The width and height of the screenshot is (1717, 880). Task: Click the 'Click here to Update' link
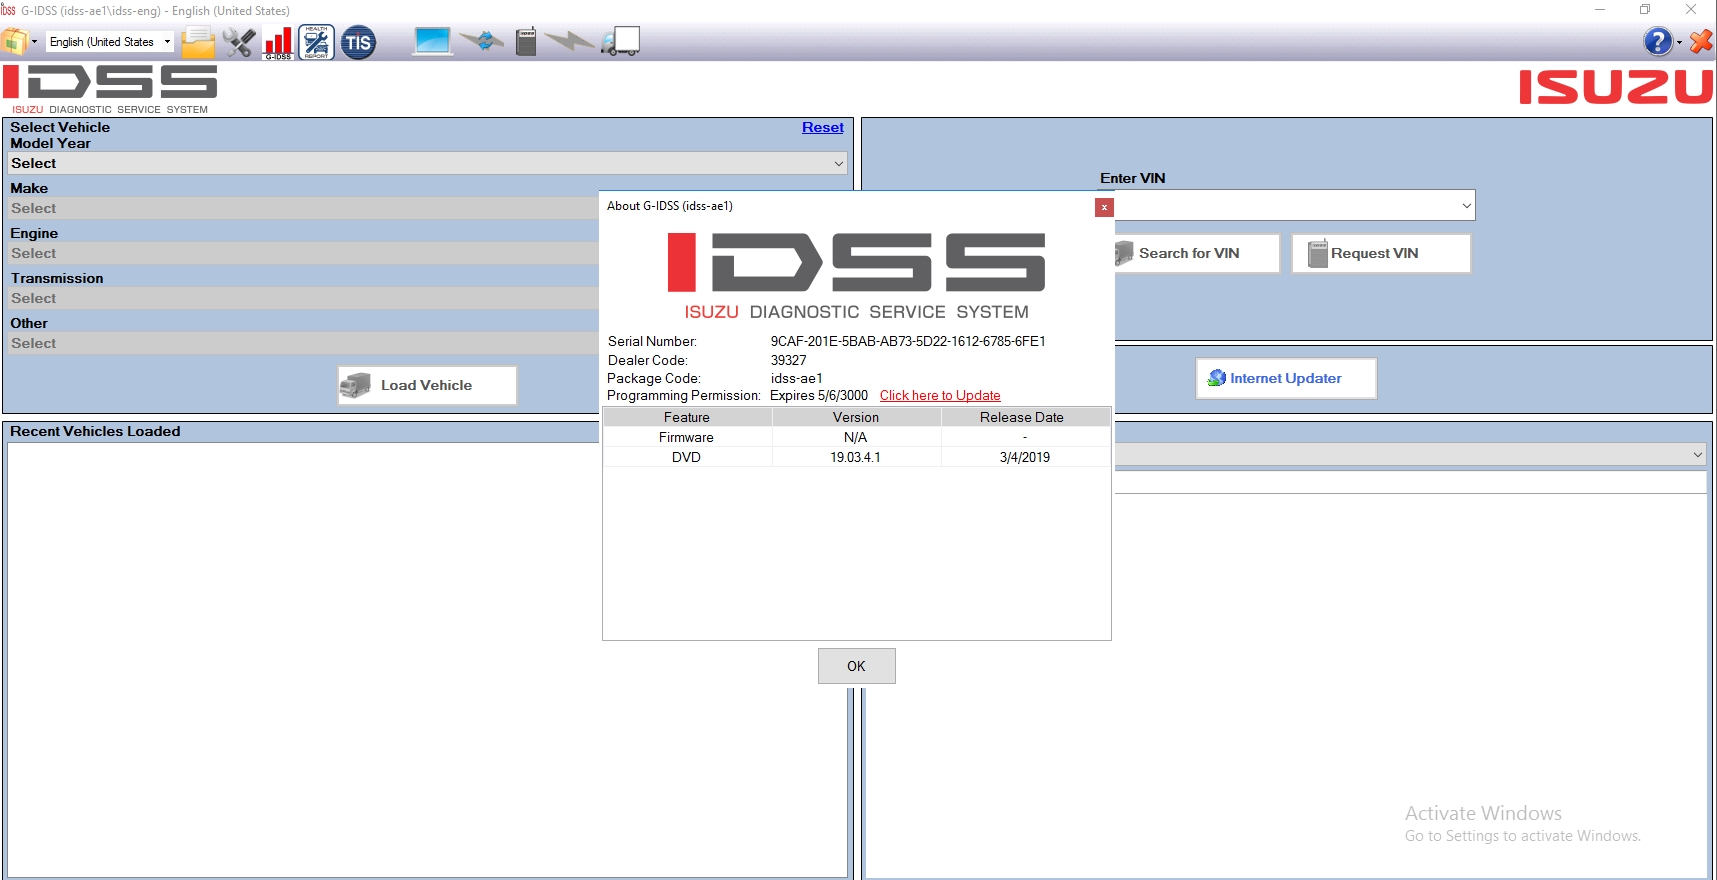click(x=940, y=395)
